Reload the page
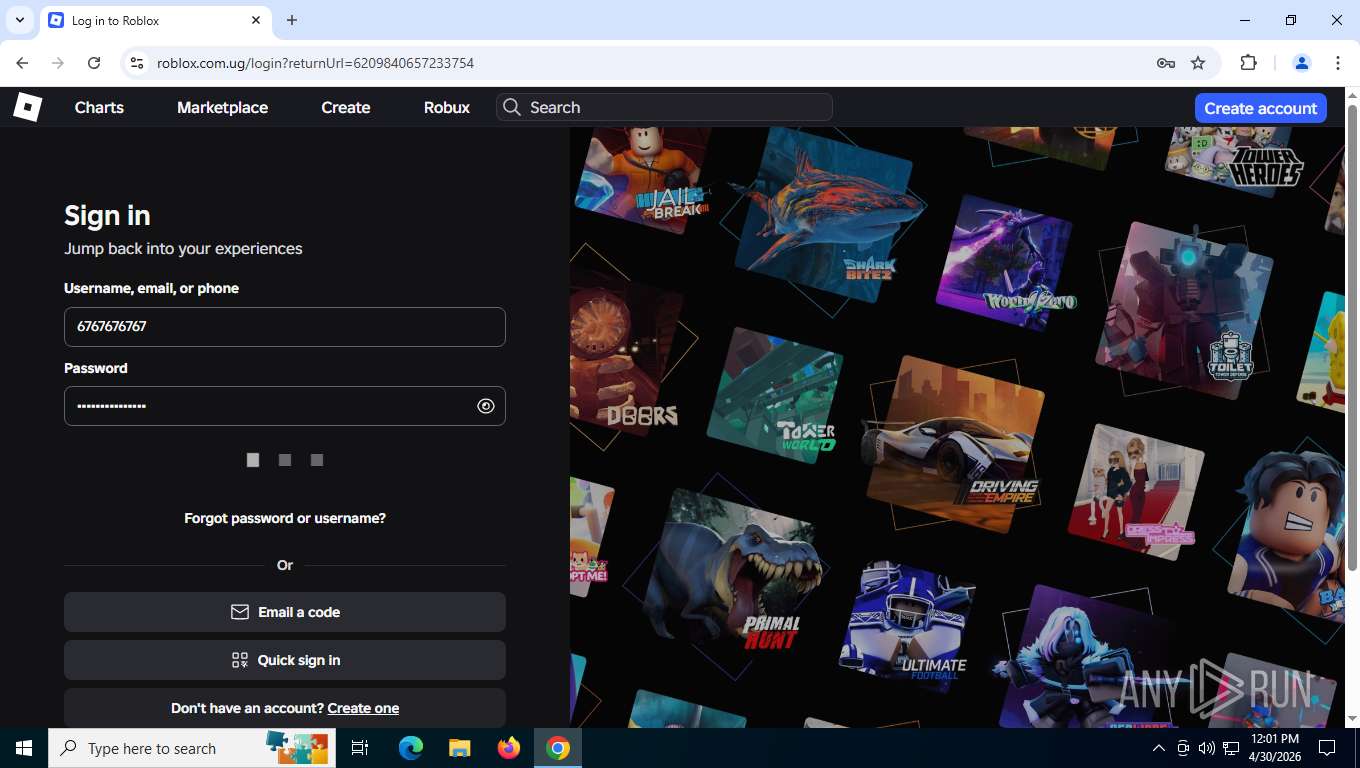1360x768 pixels. pyautogui.click(x=94, y=63)
